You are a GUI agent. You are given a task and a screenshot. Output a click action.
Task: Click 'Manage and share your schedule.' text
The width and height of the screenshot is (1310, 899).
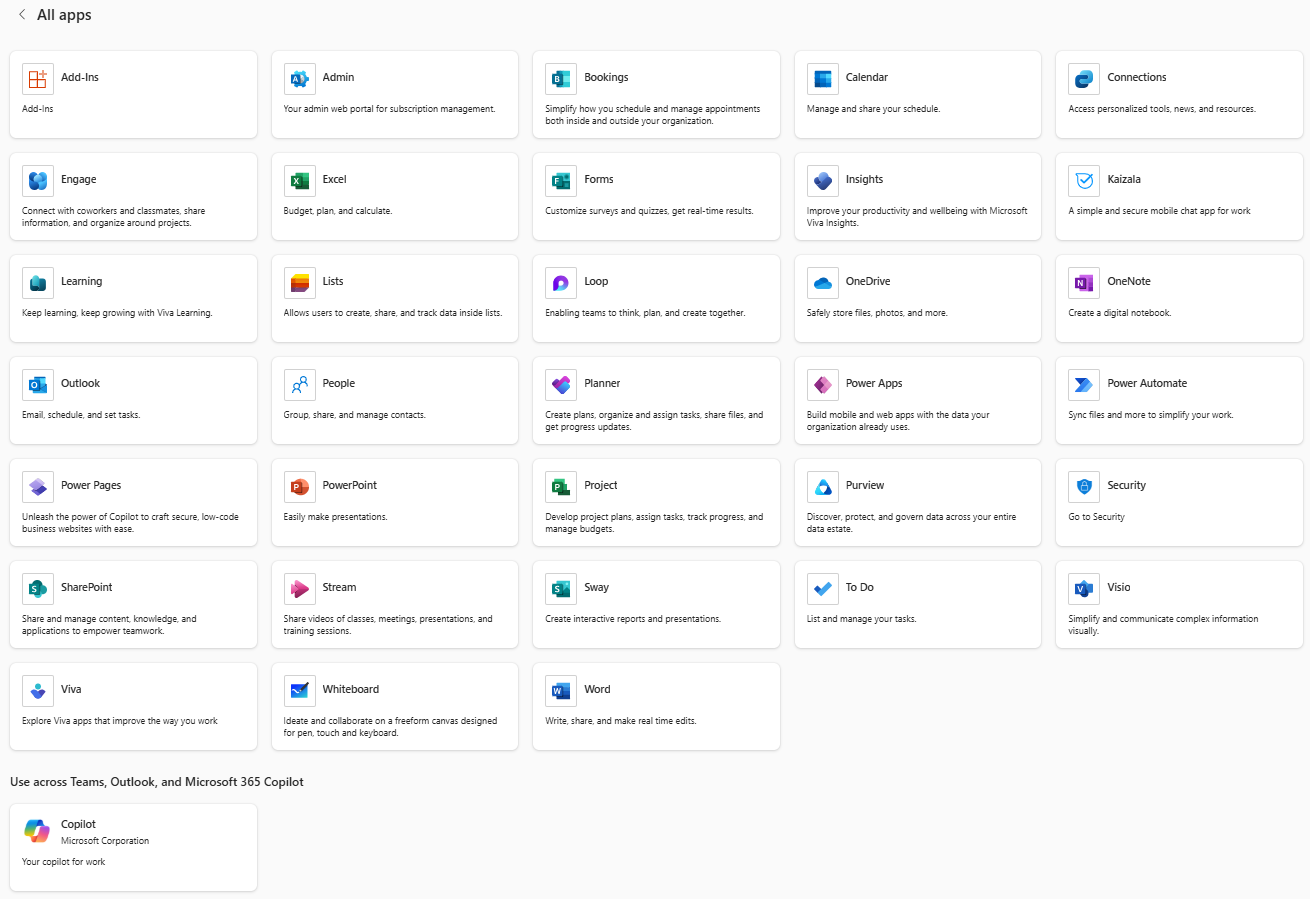[x=873, y=109]
